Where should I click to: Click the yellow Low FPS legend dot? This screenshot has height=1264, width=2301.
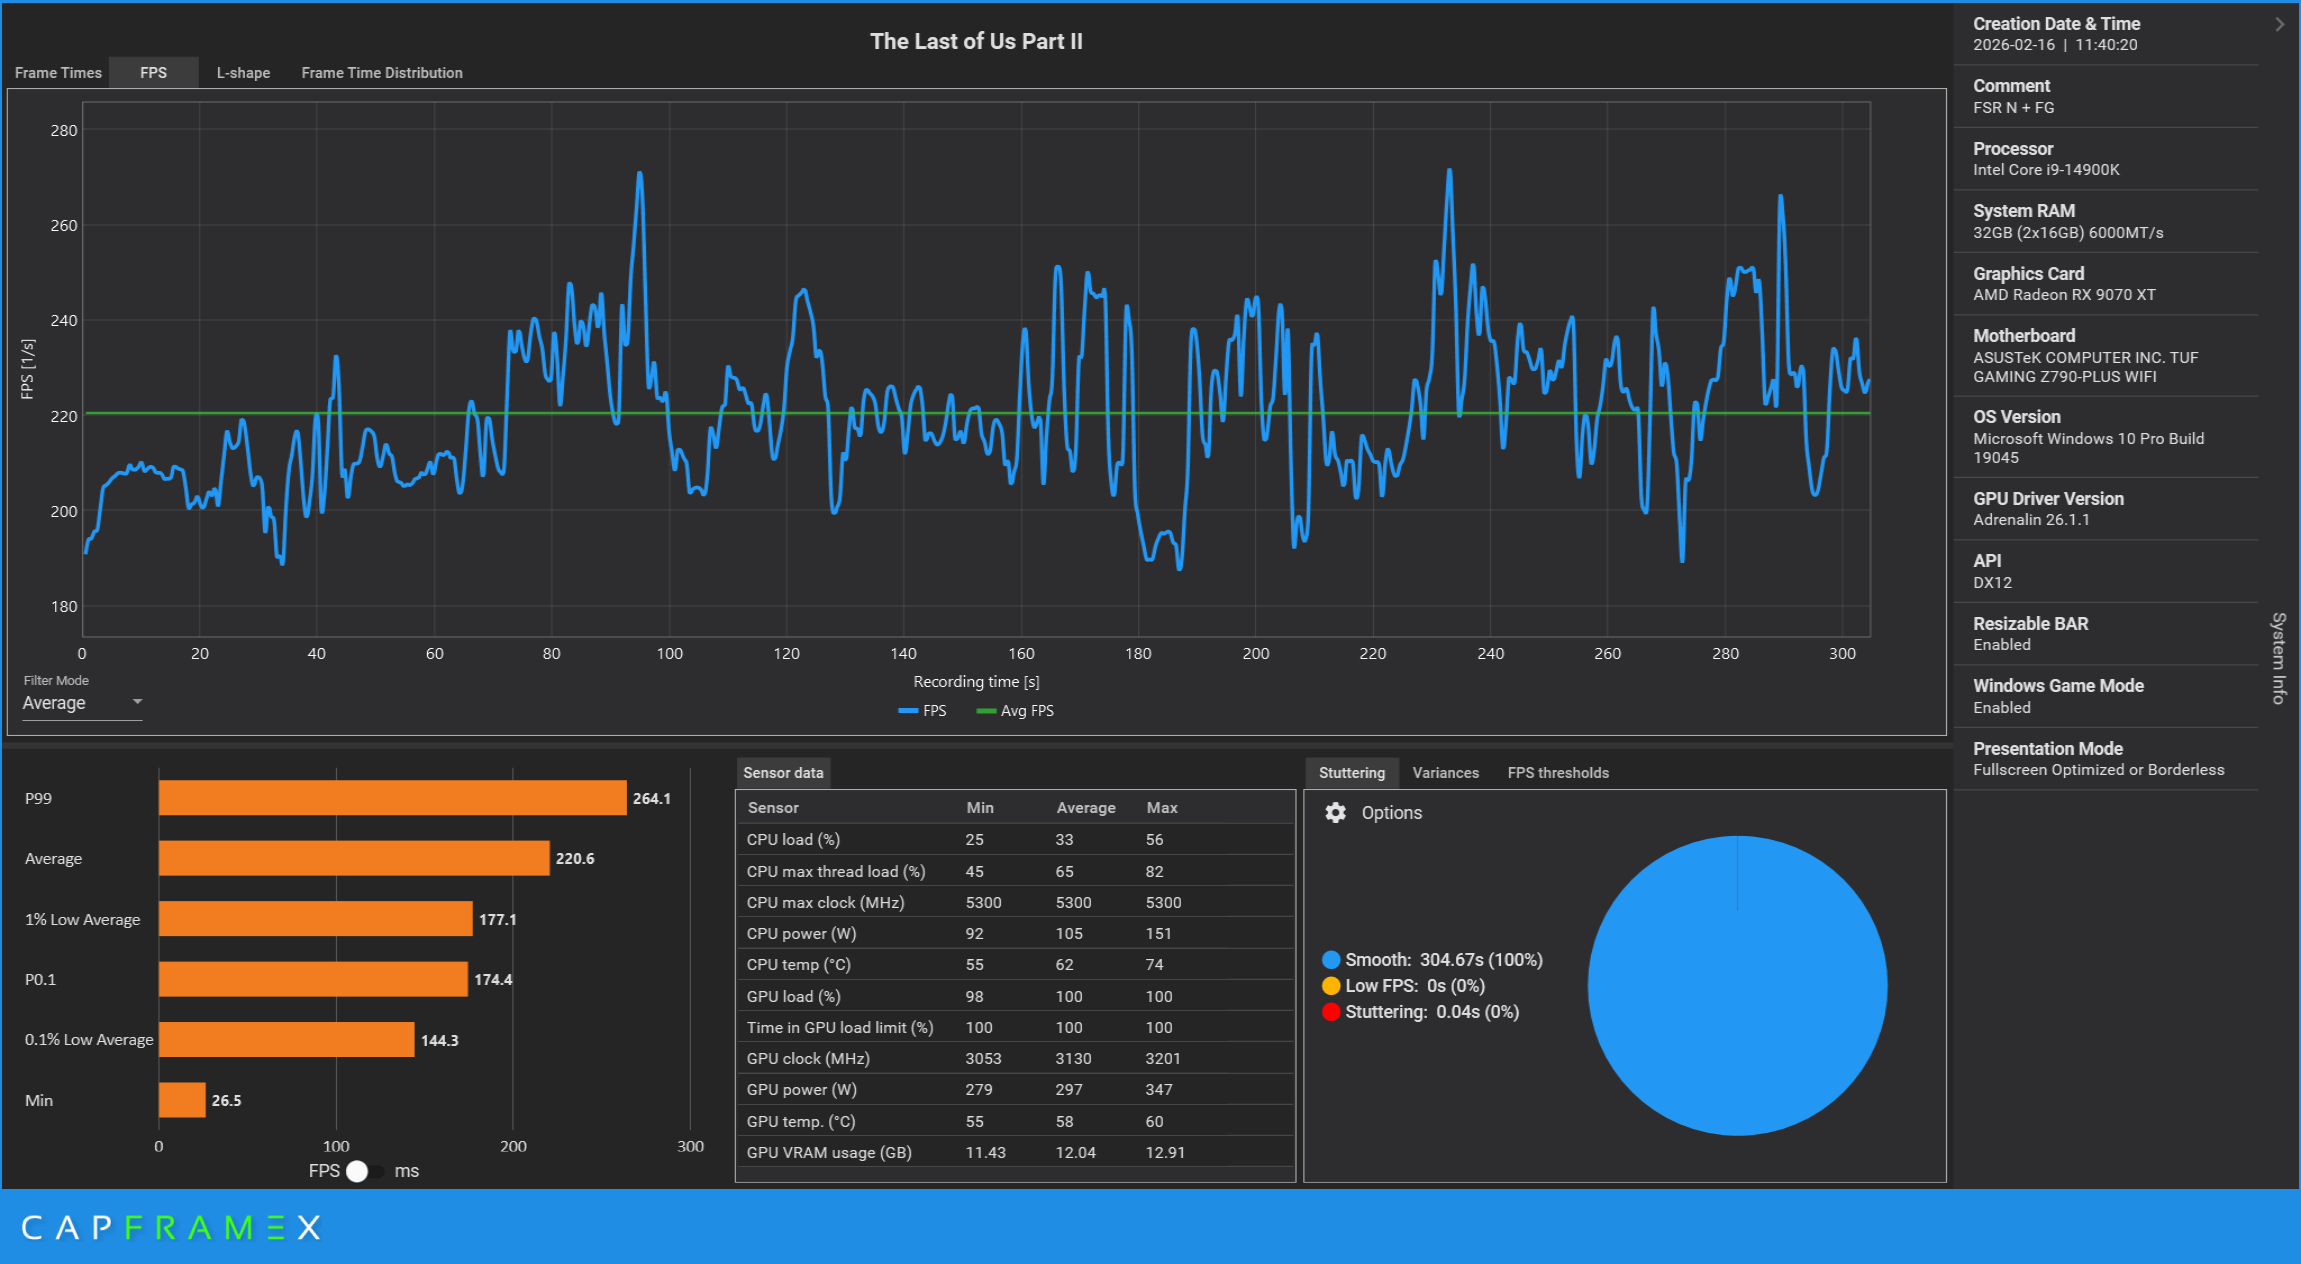1331,986
